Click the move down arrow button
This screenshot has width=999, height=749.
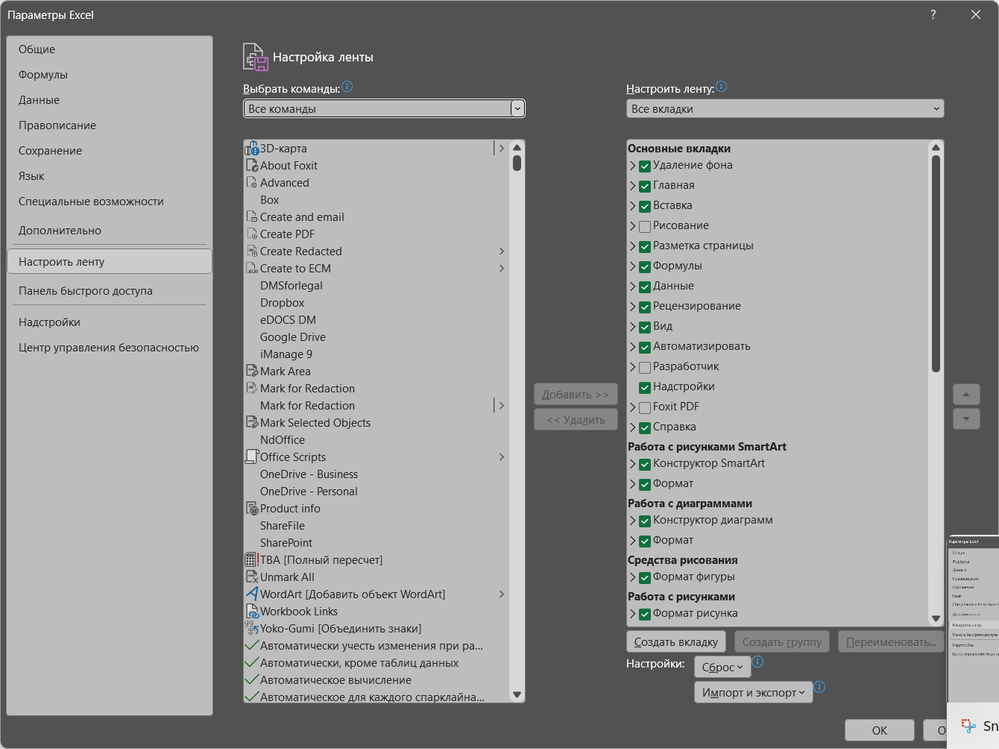967,419
